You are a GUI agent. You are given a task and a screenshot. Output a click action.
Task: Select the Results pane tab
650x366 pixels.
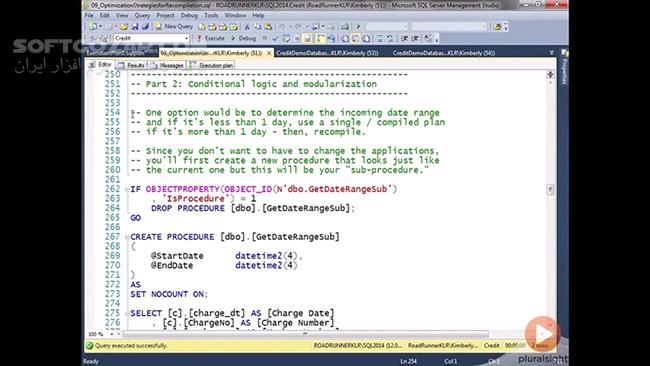tap(131, 65)
